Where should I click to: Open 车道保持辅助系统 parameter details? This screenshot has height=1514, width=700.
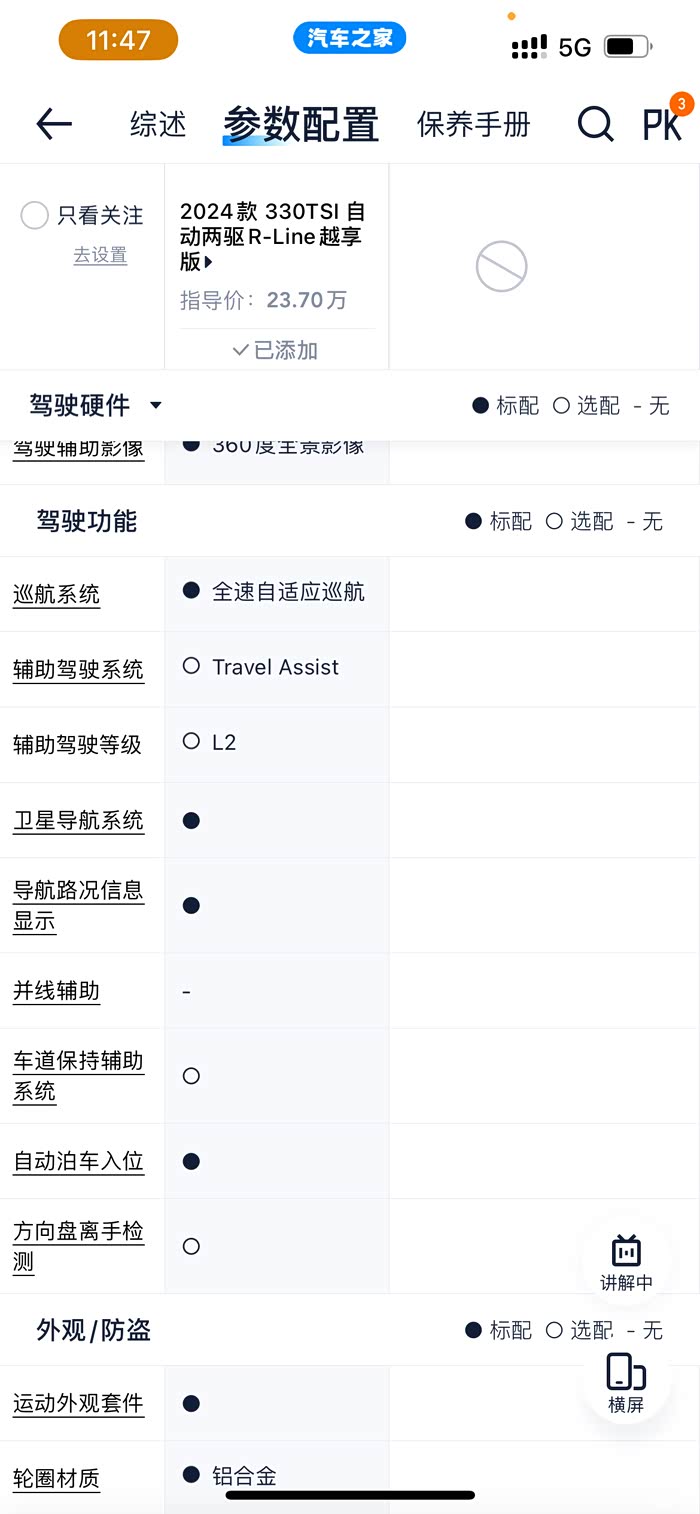pyautogui.click(x=78, y=1075)
